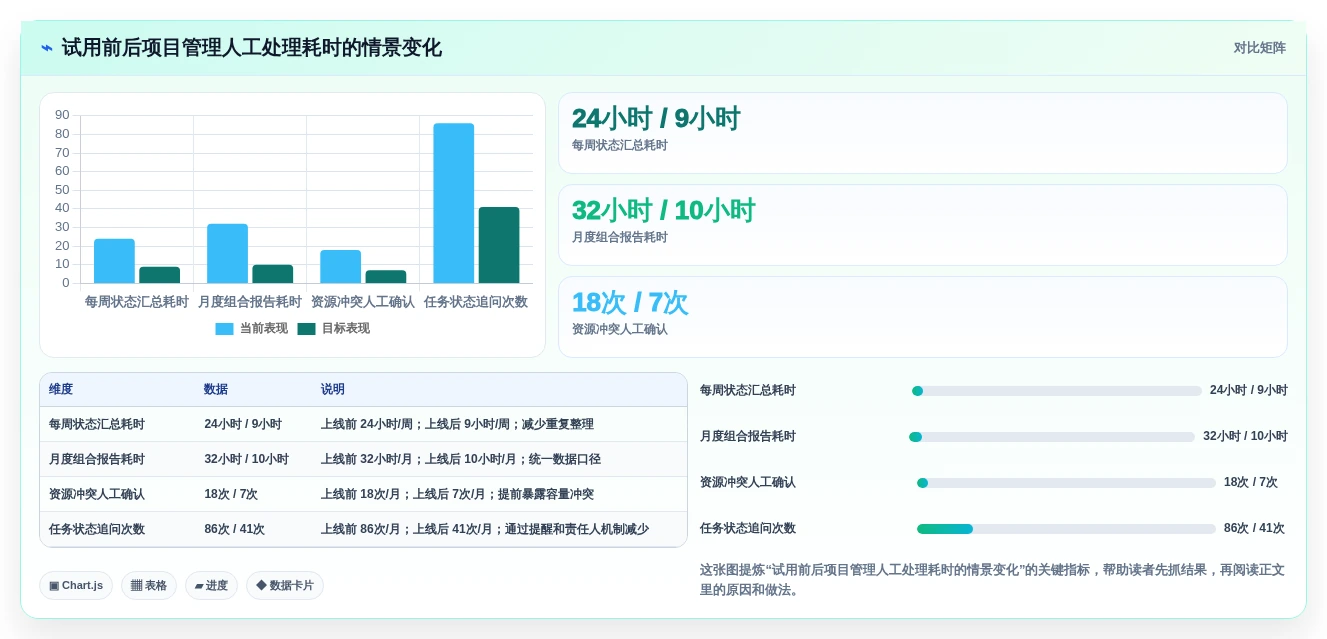
Task: Click the lightning icon beside the title
Action: 47,48
